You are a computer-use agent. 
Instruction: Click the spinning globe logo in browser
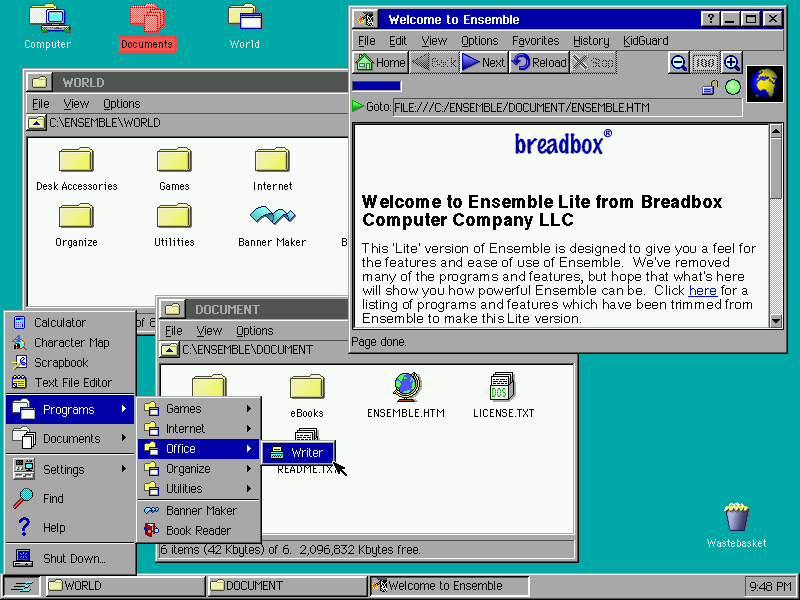pyautogui.click(x=765, y=84)
